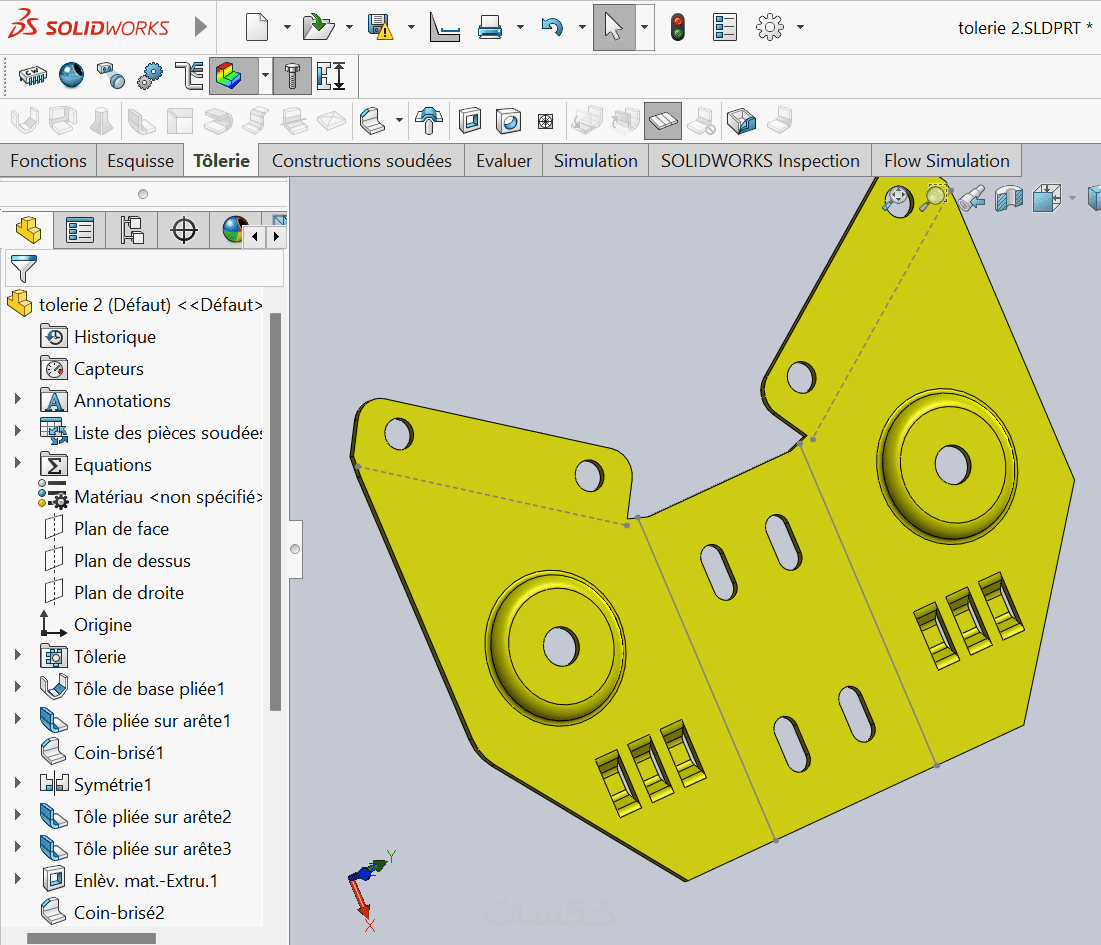The image size is (1101, 945).
Task: Open the PropertyManager tab icon
Action: coord(80,230)
